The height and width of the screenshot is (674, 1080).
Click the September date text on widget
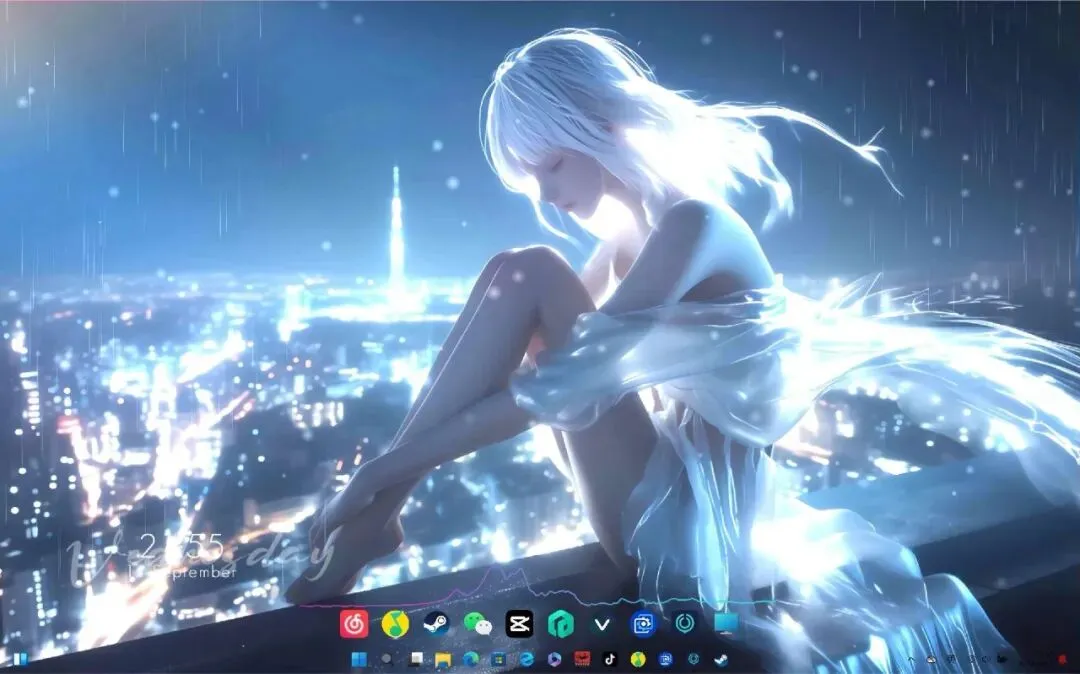click(x=183, y=573)
